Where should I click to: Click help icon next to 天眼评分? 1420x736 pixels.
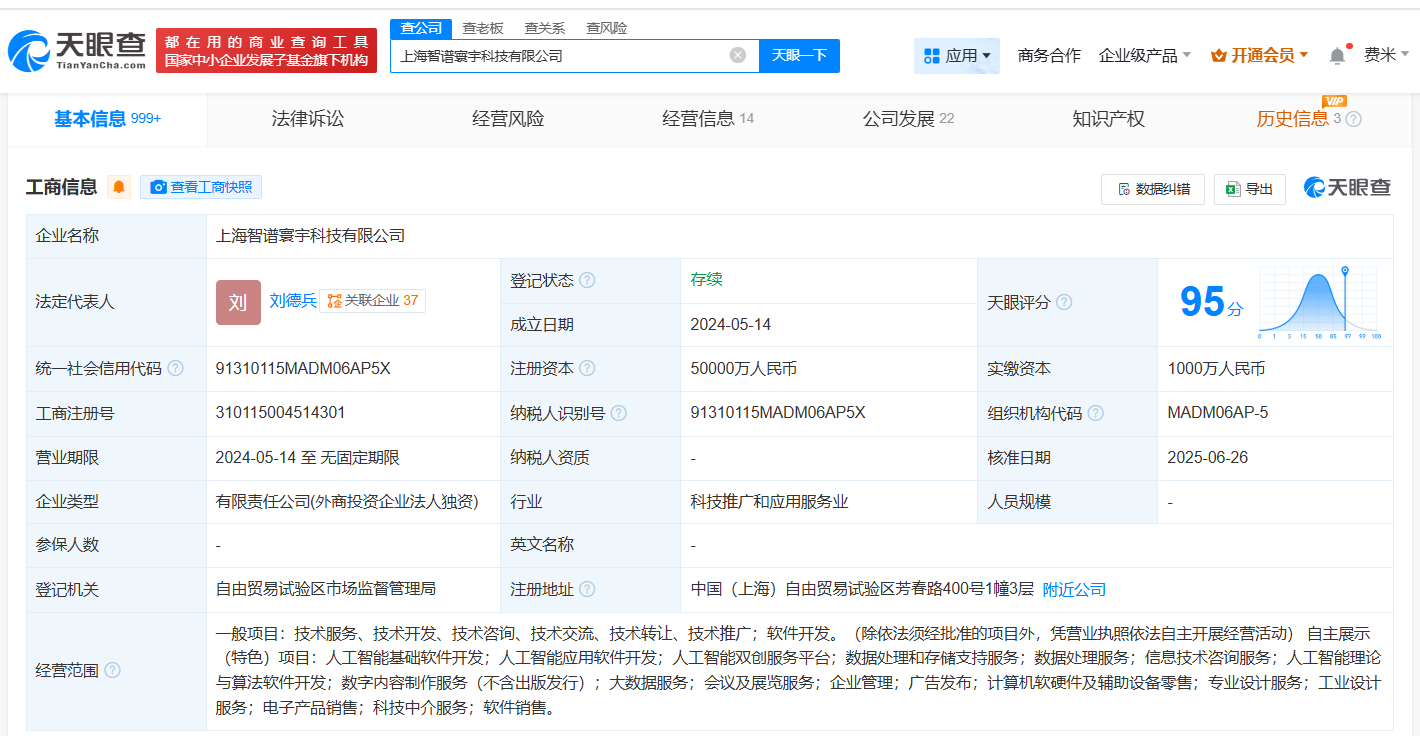click(1064, 302)
